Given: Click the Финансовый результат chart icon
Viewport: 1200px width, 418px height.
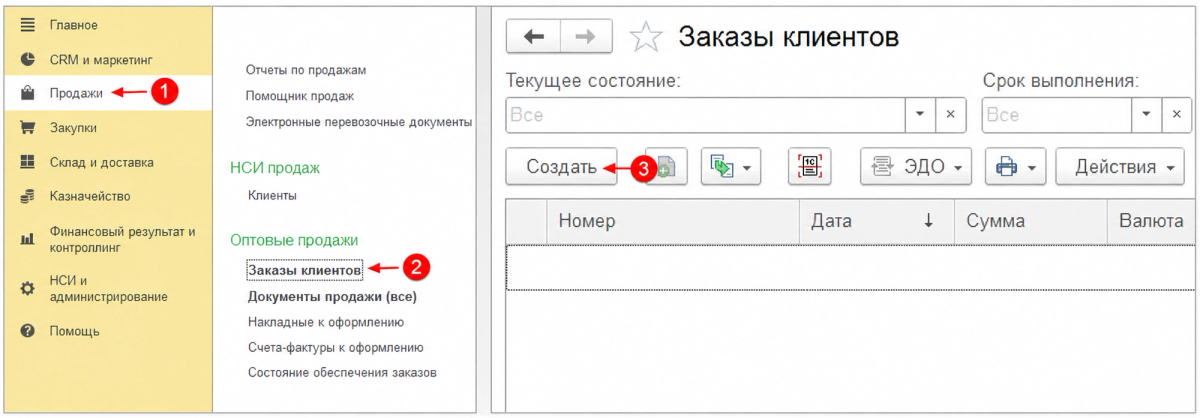Looking at the screenshot, I should [28, 239].
